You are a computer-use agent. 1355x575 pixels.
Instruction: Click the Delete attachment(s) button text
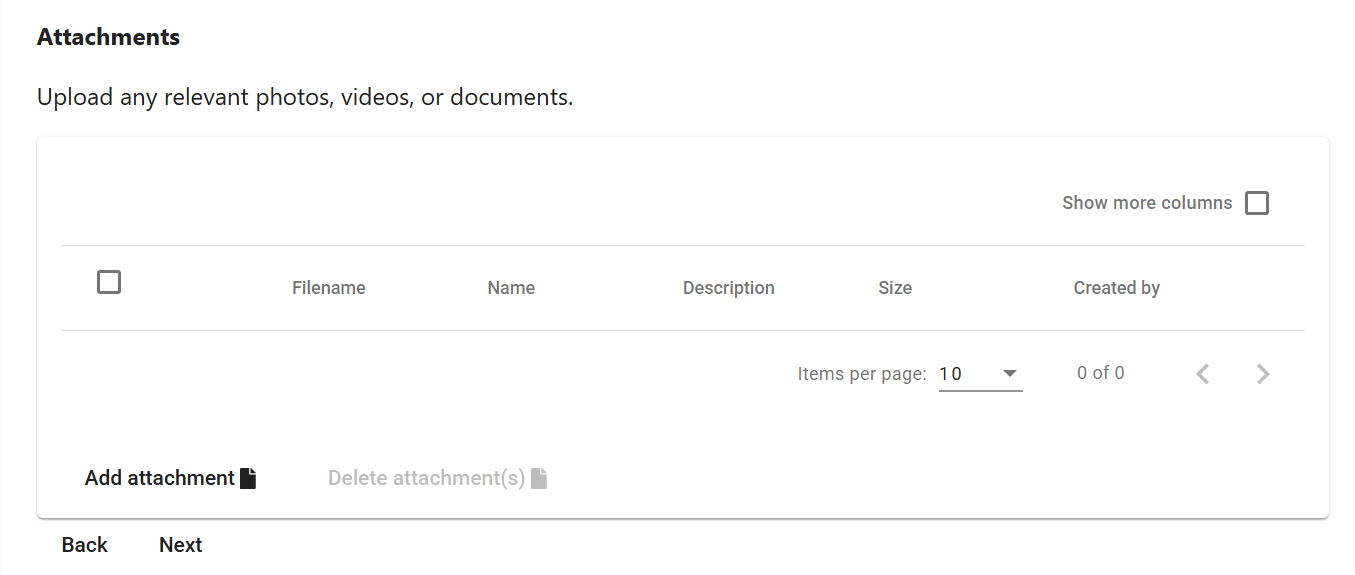click(427, 478)
